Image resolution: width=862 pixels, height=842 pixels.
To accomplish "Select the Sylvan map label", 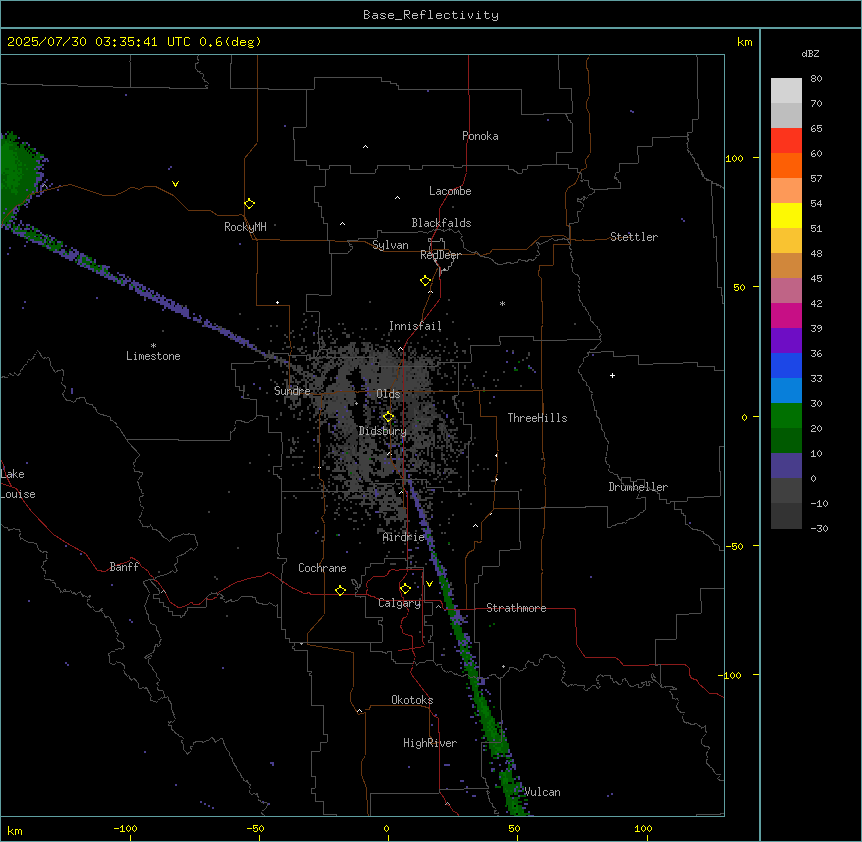I will pyautogui.click(x=390, y=245).
